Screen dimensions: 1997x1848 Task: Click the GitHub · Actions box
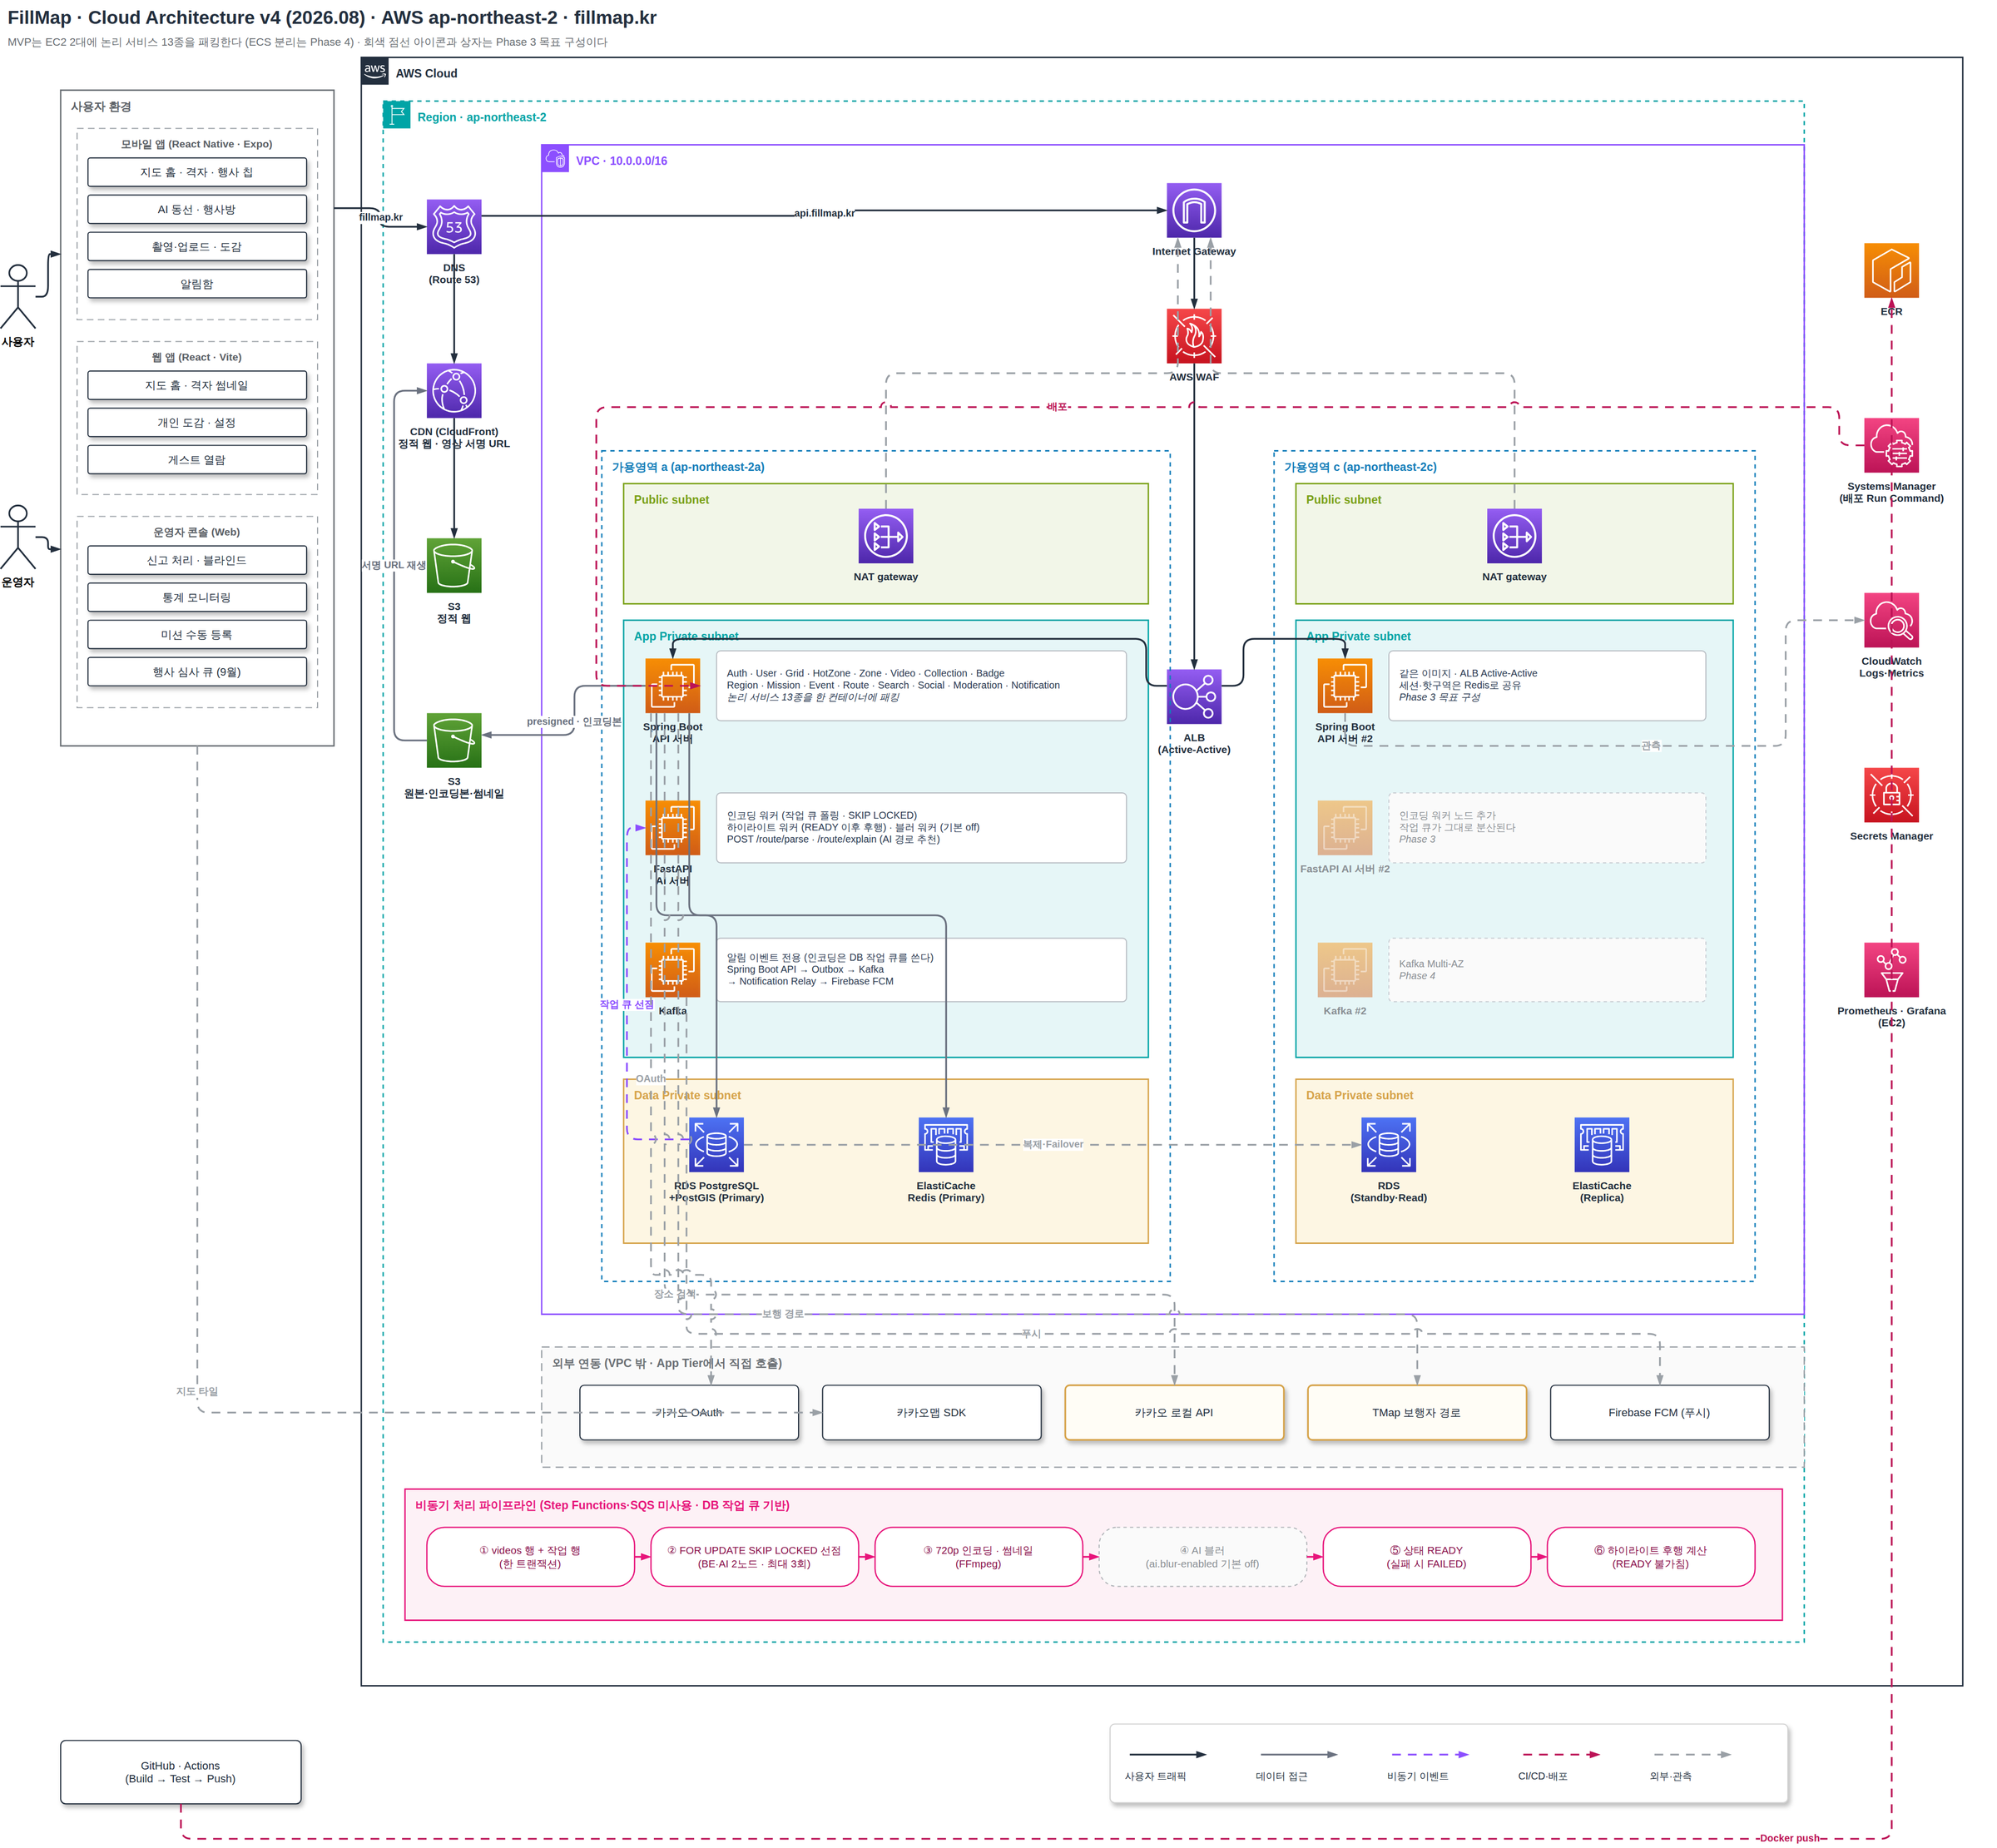(x=180, y=1772)
